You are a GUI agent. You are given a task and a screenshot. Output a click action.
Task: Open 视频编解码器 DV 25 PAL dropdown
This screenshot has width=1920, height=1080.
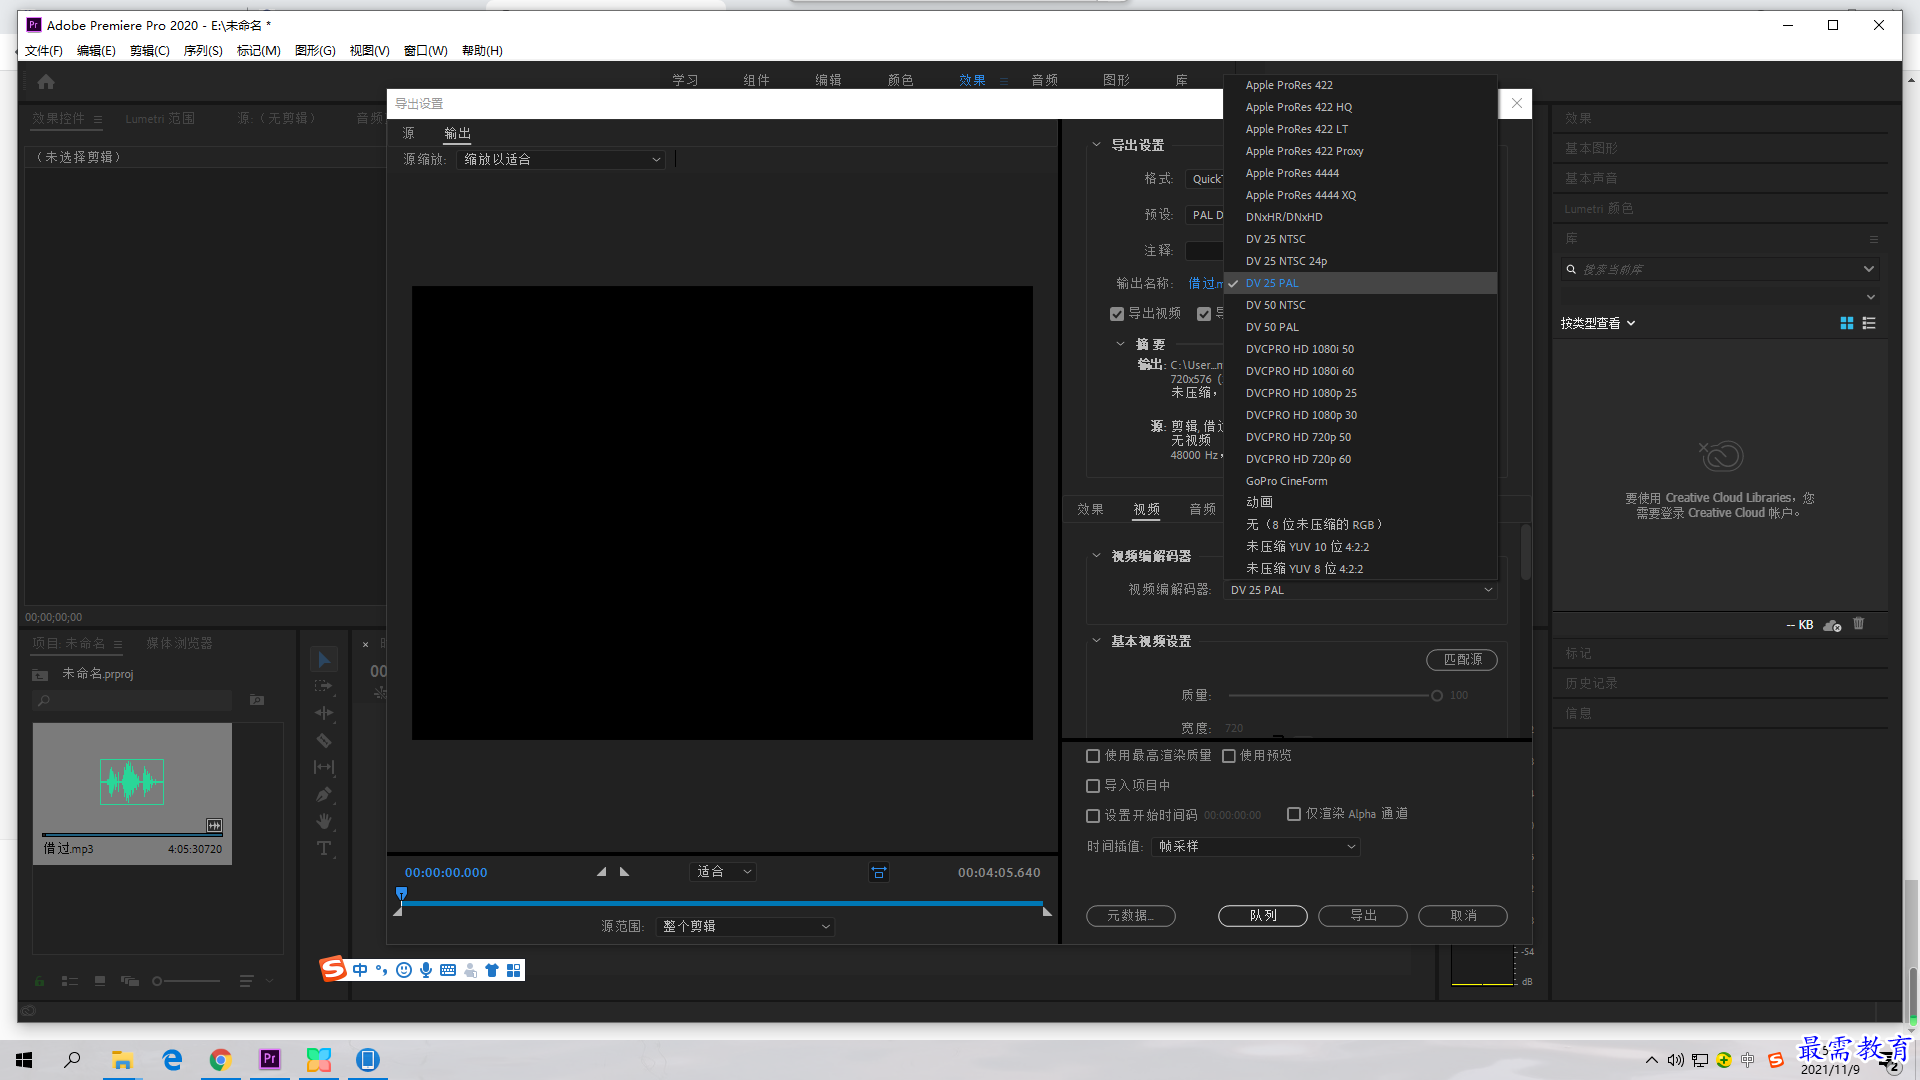[1360, 590]
